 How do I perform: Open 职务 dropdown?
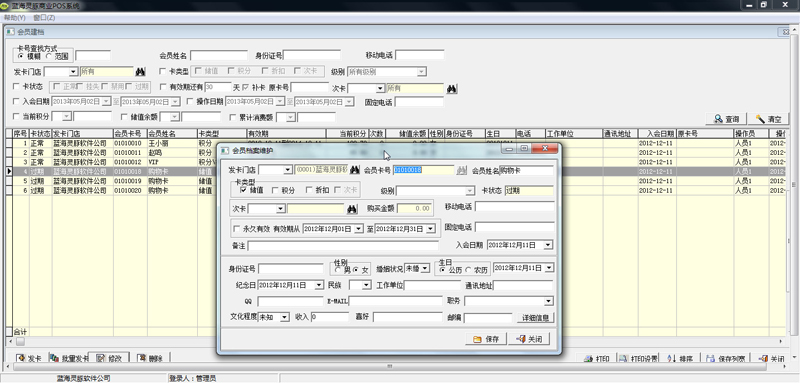[x=548, y=301]
